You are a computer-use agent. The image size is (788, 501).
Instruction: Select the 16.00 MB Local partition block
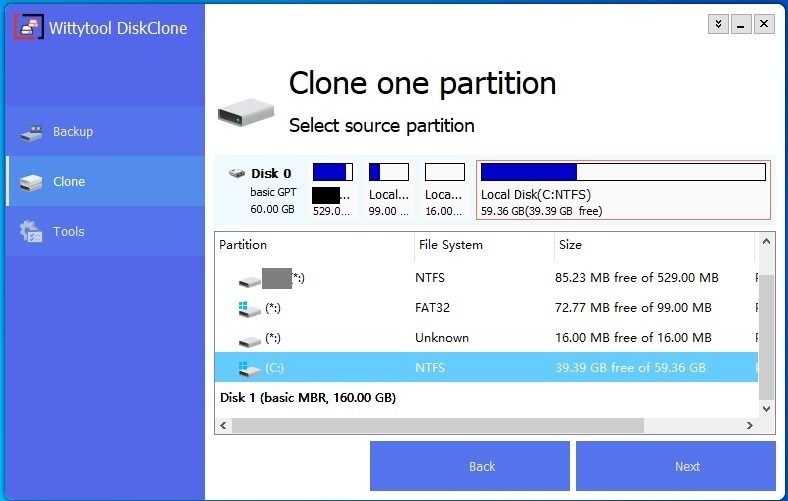pos(444,189)
